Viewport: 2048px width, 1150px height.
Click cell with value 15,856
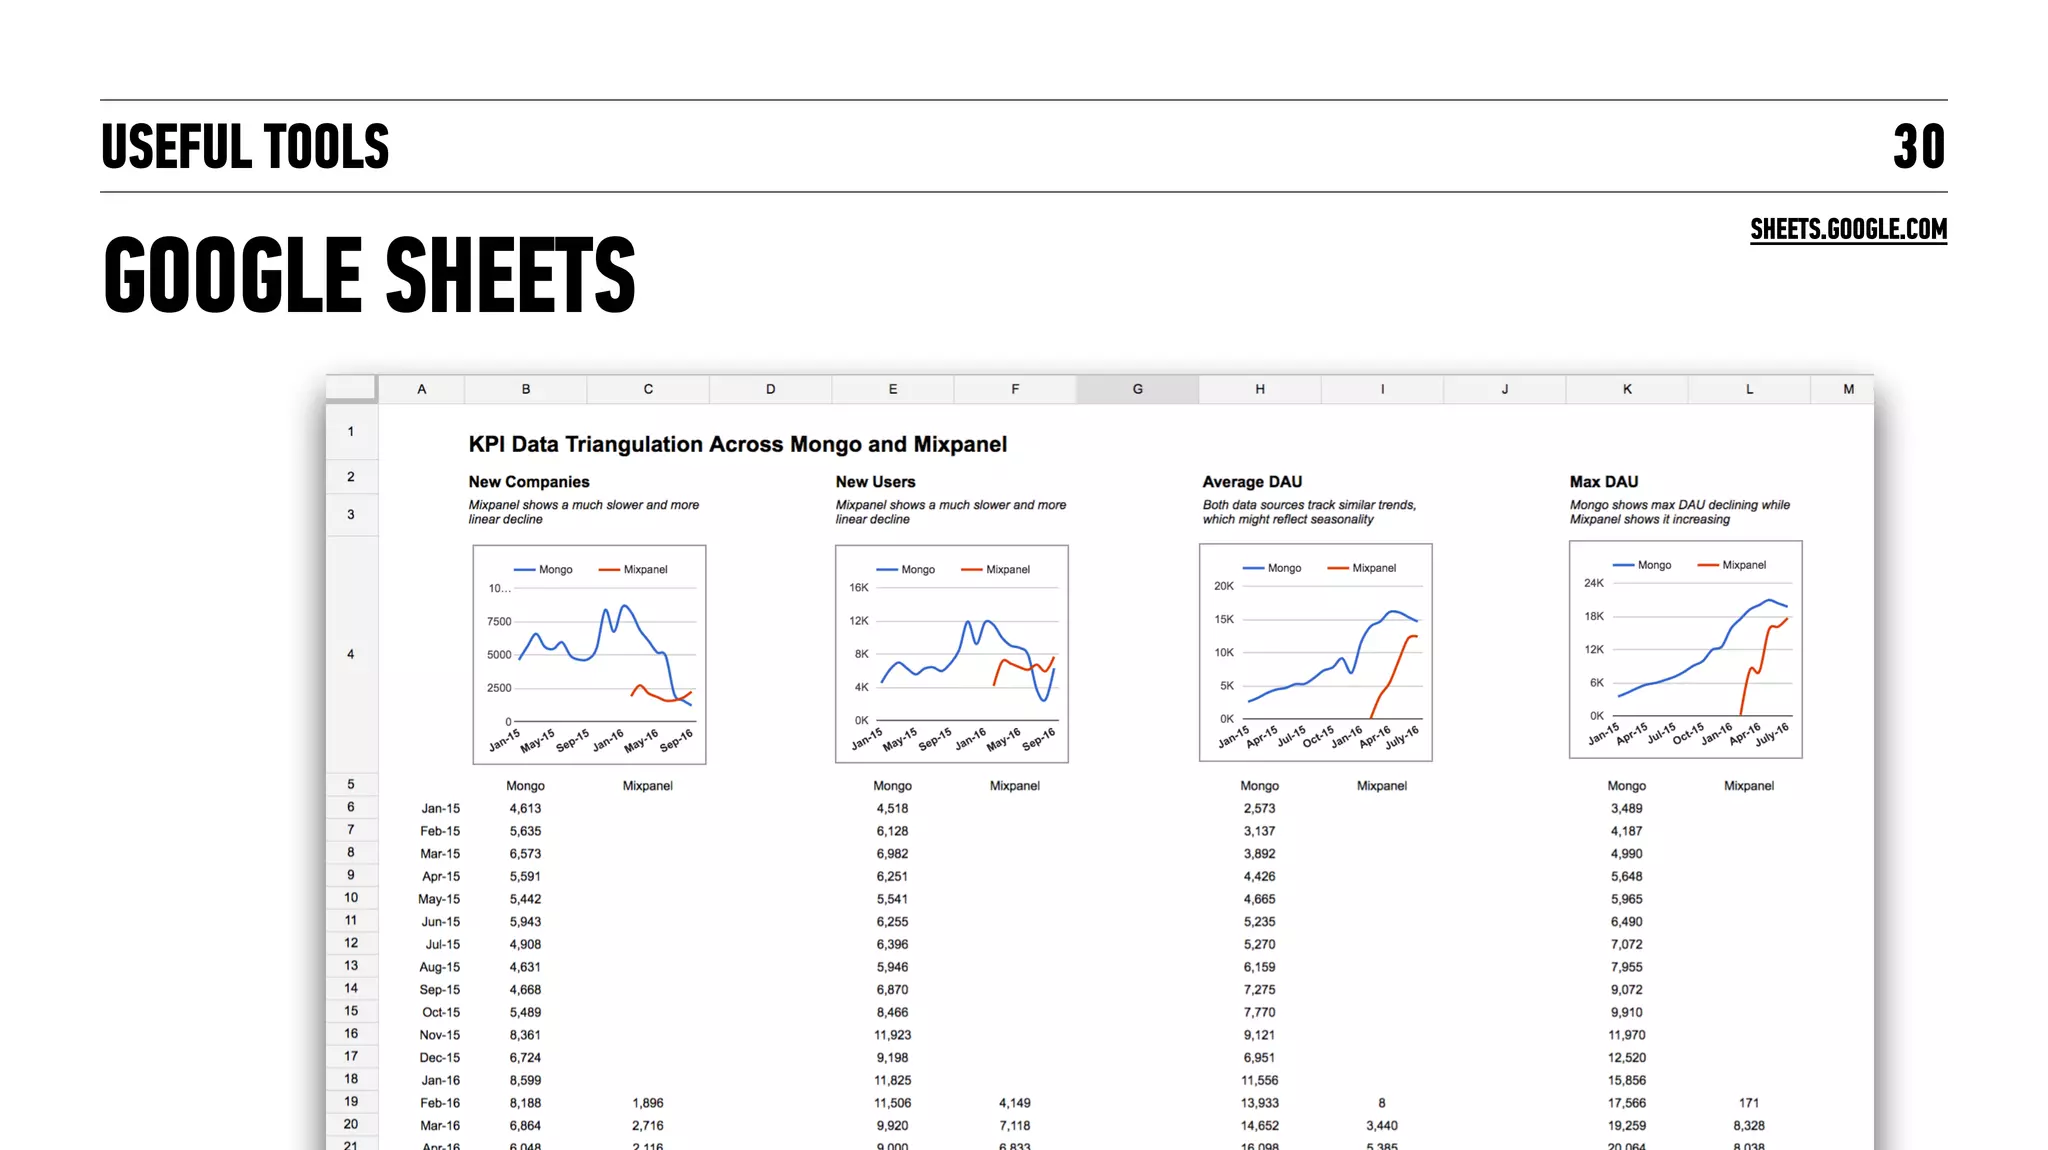(x=1627, y=1080)
